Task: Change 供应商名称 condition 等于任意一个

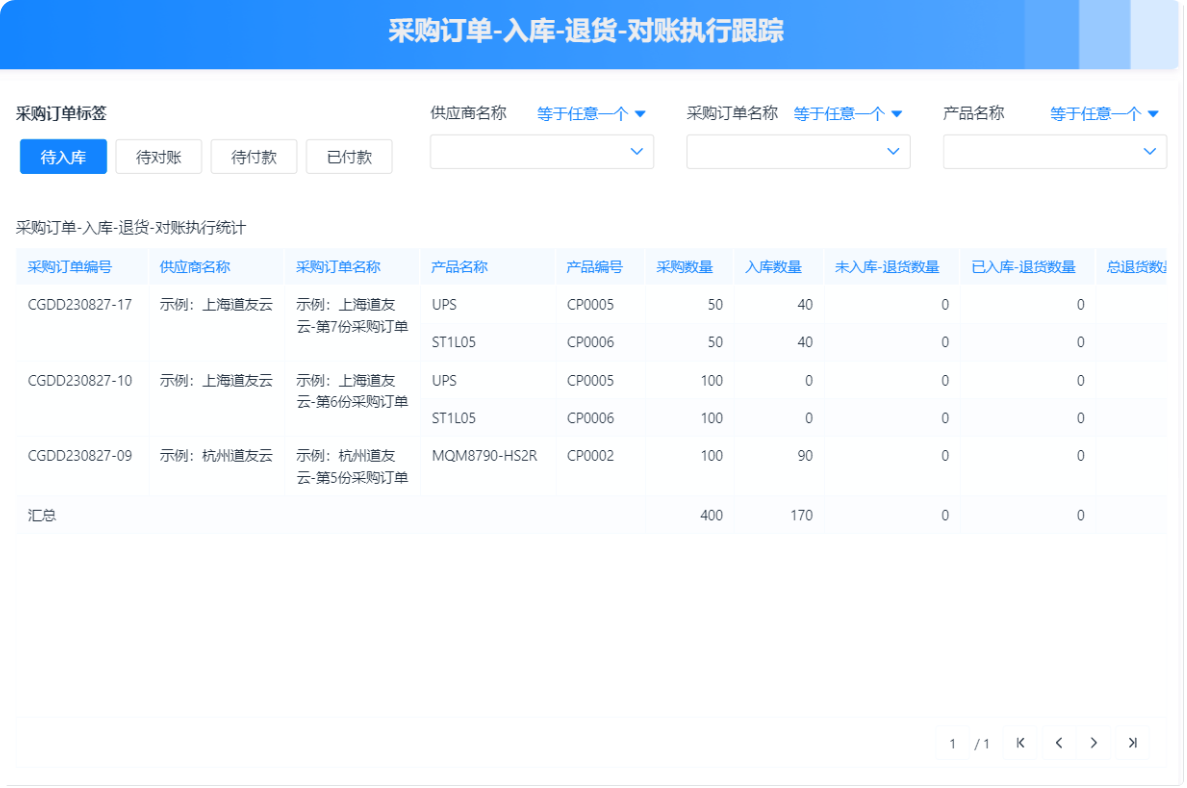Action: pos(591,114)
